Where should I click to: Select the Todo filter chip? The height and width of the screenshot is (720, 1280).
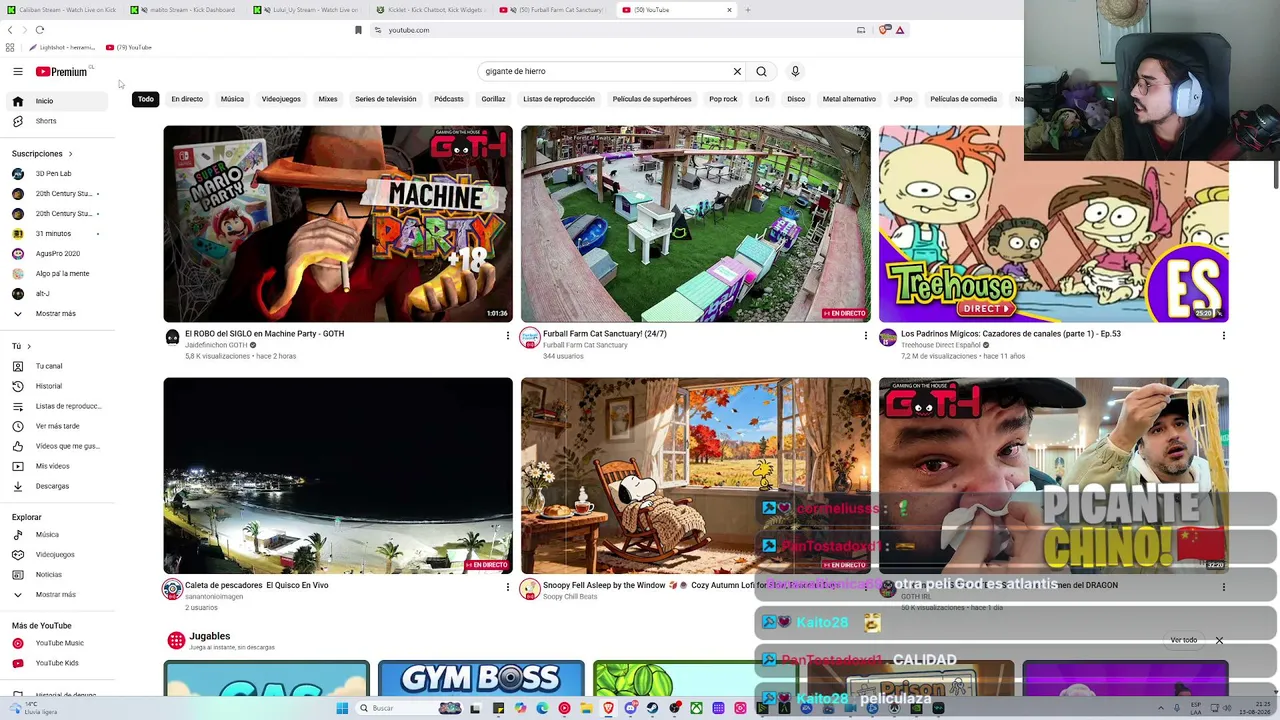tap(146, 99)
